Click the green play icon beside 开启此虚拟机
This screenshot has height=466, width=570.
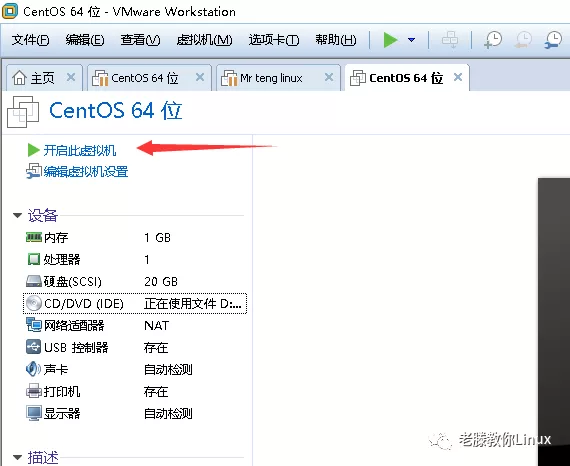tap(33, 150)
